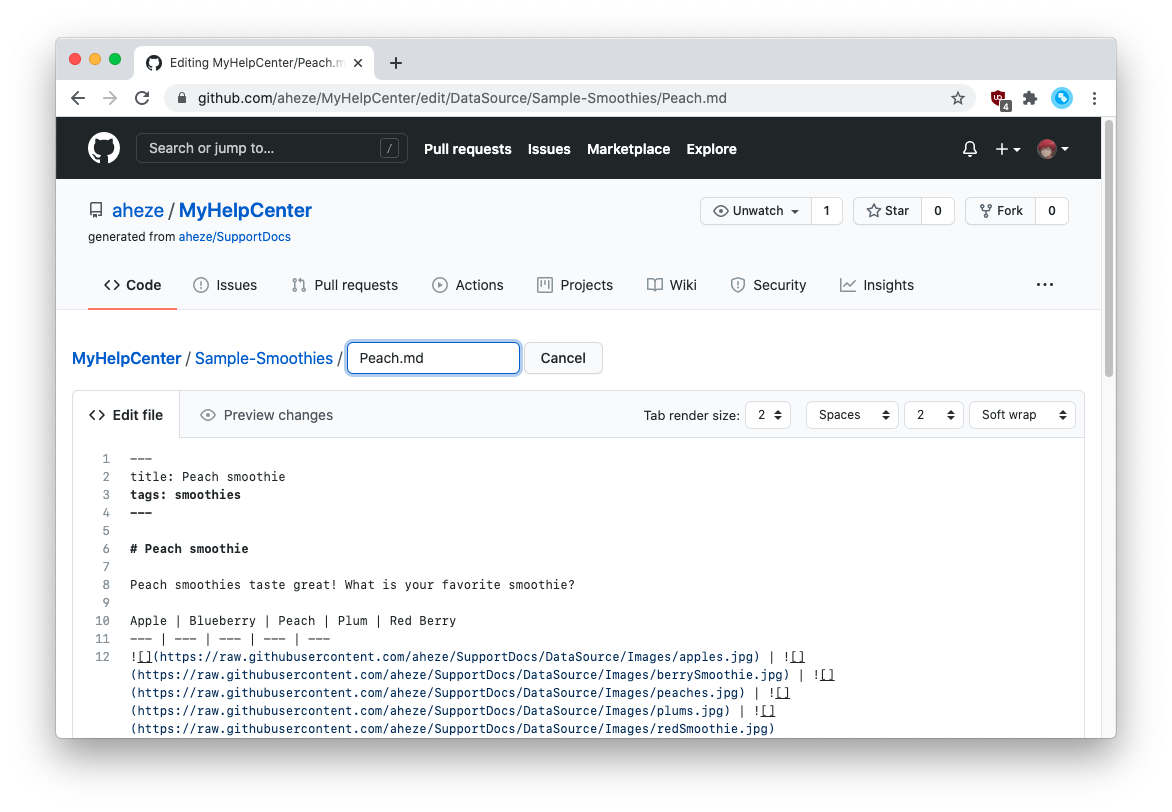Open a new browser tab
The height and width of the screenshot is (812, 1172).
point(396,63)
